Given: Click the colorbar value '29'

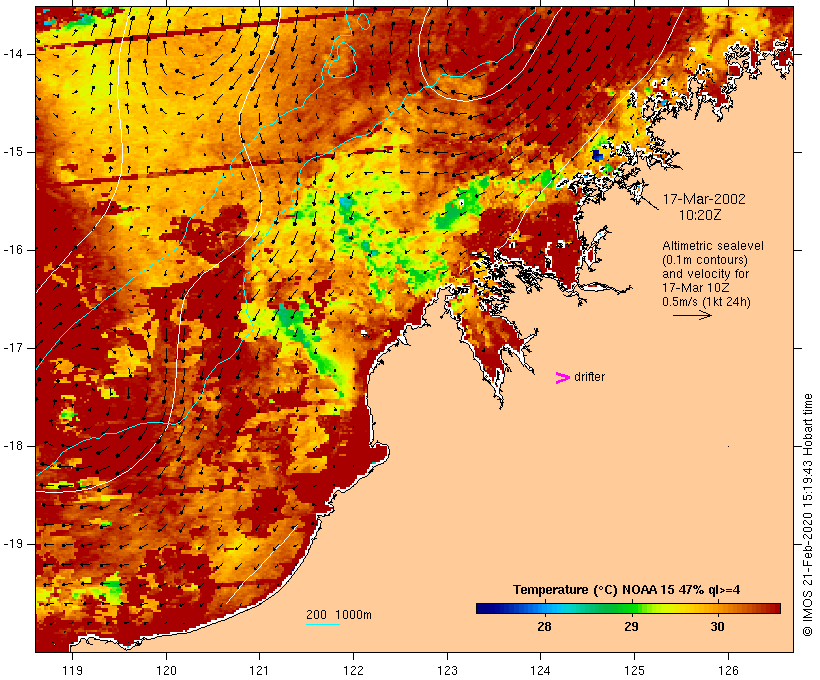Looking at the screenshot, I should (631, 626).
